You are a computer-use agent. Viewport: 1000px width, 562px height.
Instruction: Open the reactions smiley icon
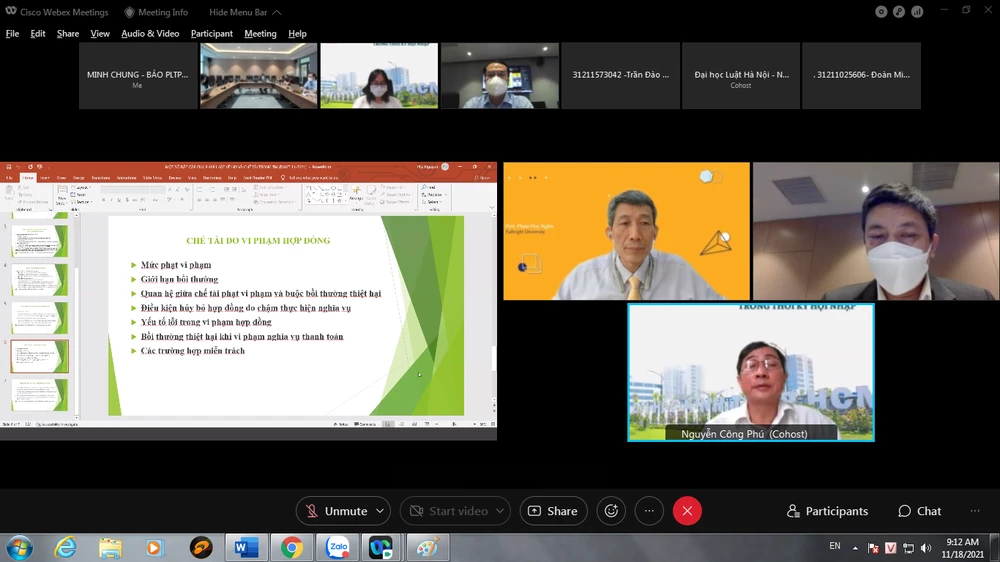tap(611, 511)
